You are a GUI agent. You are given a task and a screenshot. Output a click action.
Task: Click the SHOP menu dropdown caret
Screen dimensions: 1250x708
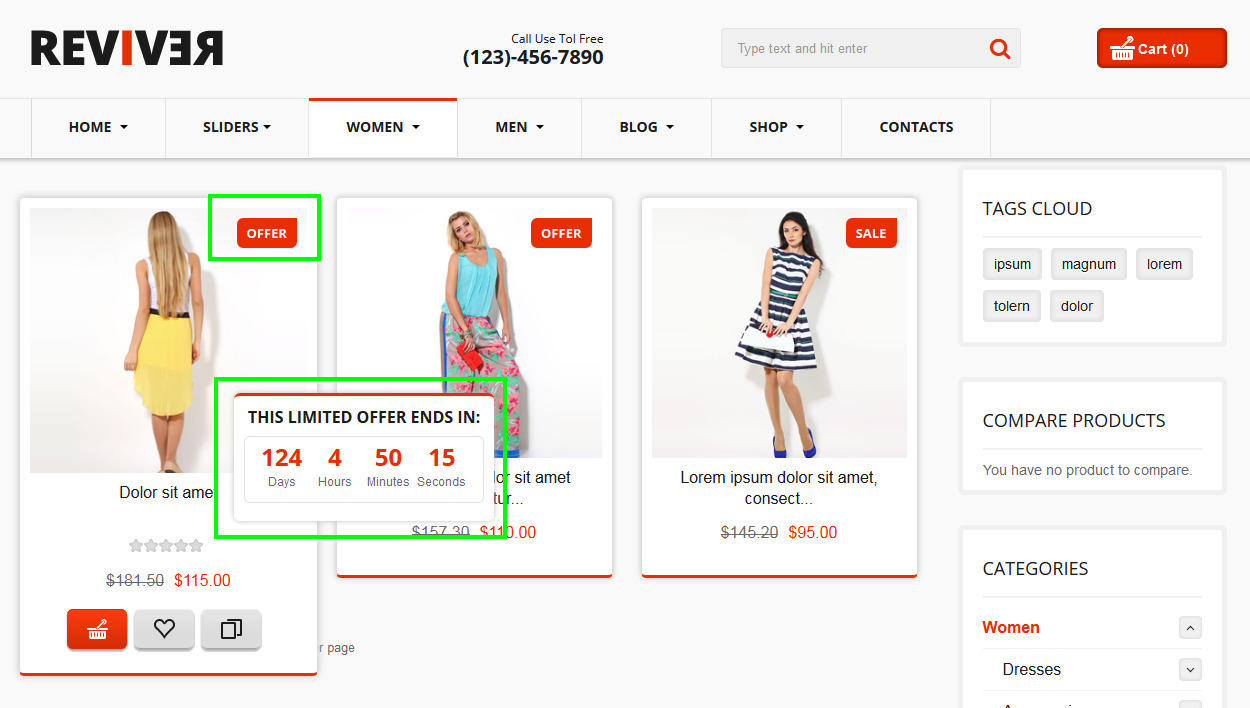point(800,128)
